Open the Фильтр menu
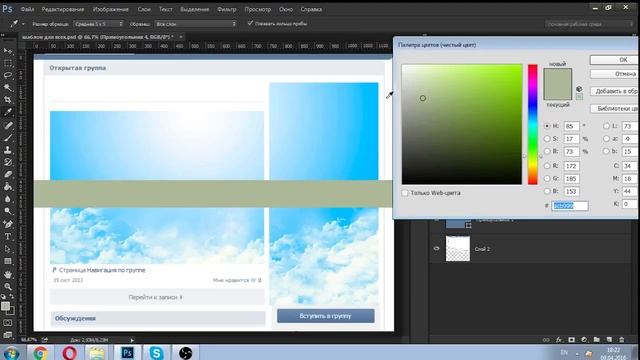The width and height of the screenshot is (640, 360). [227, 9]
